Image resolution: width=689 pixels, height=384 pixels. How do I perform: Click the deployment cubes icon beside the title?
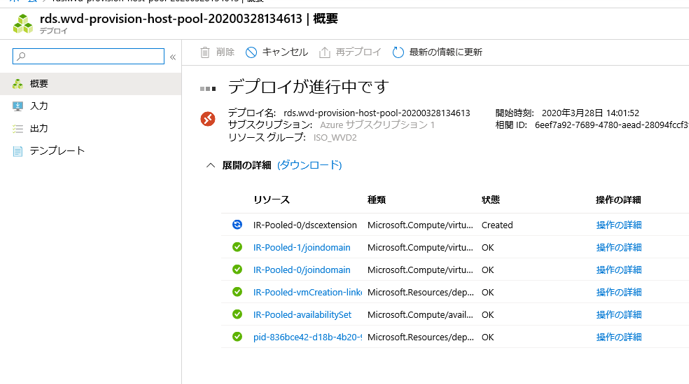(x=23, y=23)
